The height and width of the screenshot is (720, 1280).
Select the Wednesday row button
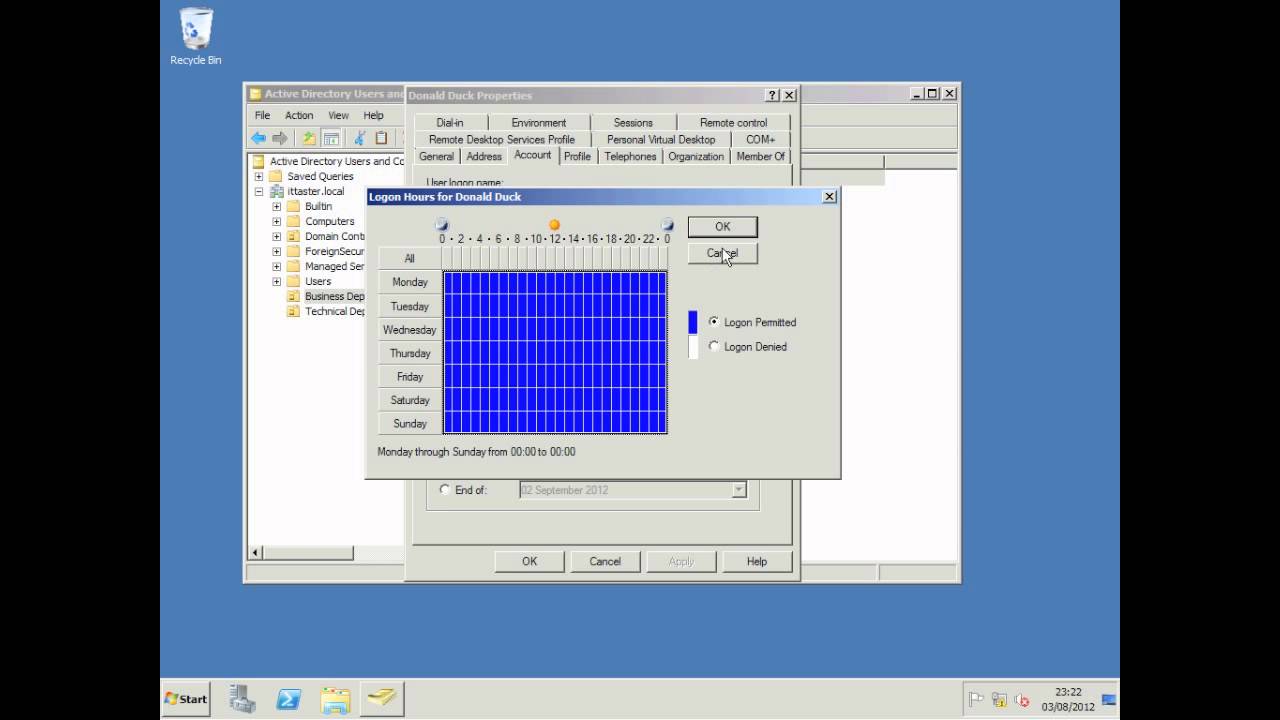409,329
